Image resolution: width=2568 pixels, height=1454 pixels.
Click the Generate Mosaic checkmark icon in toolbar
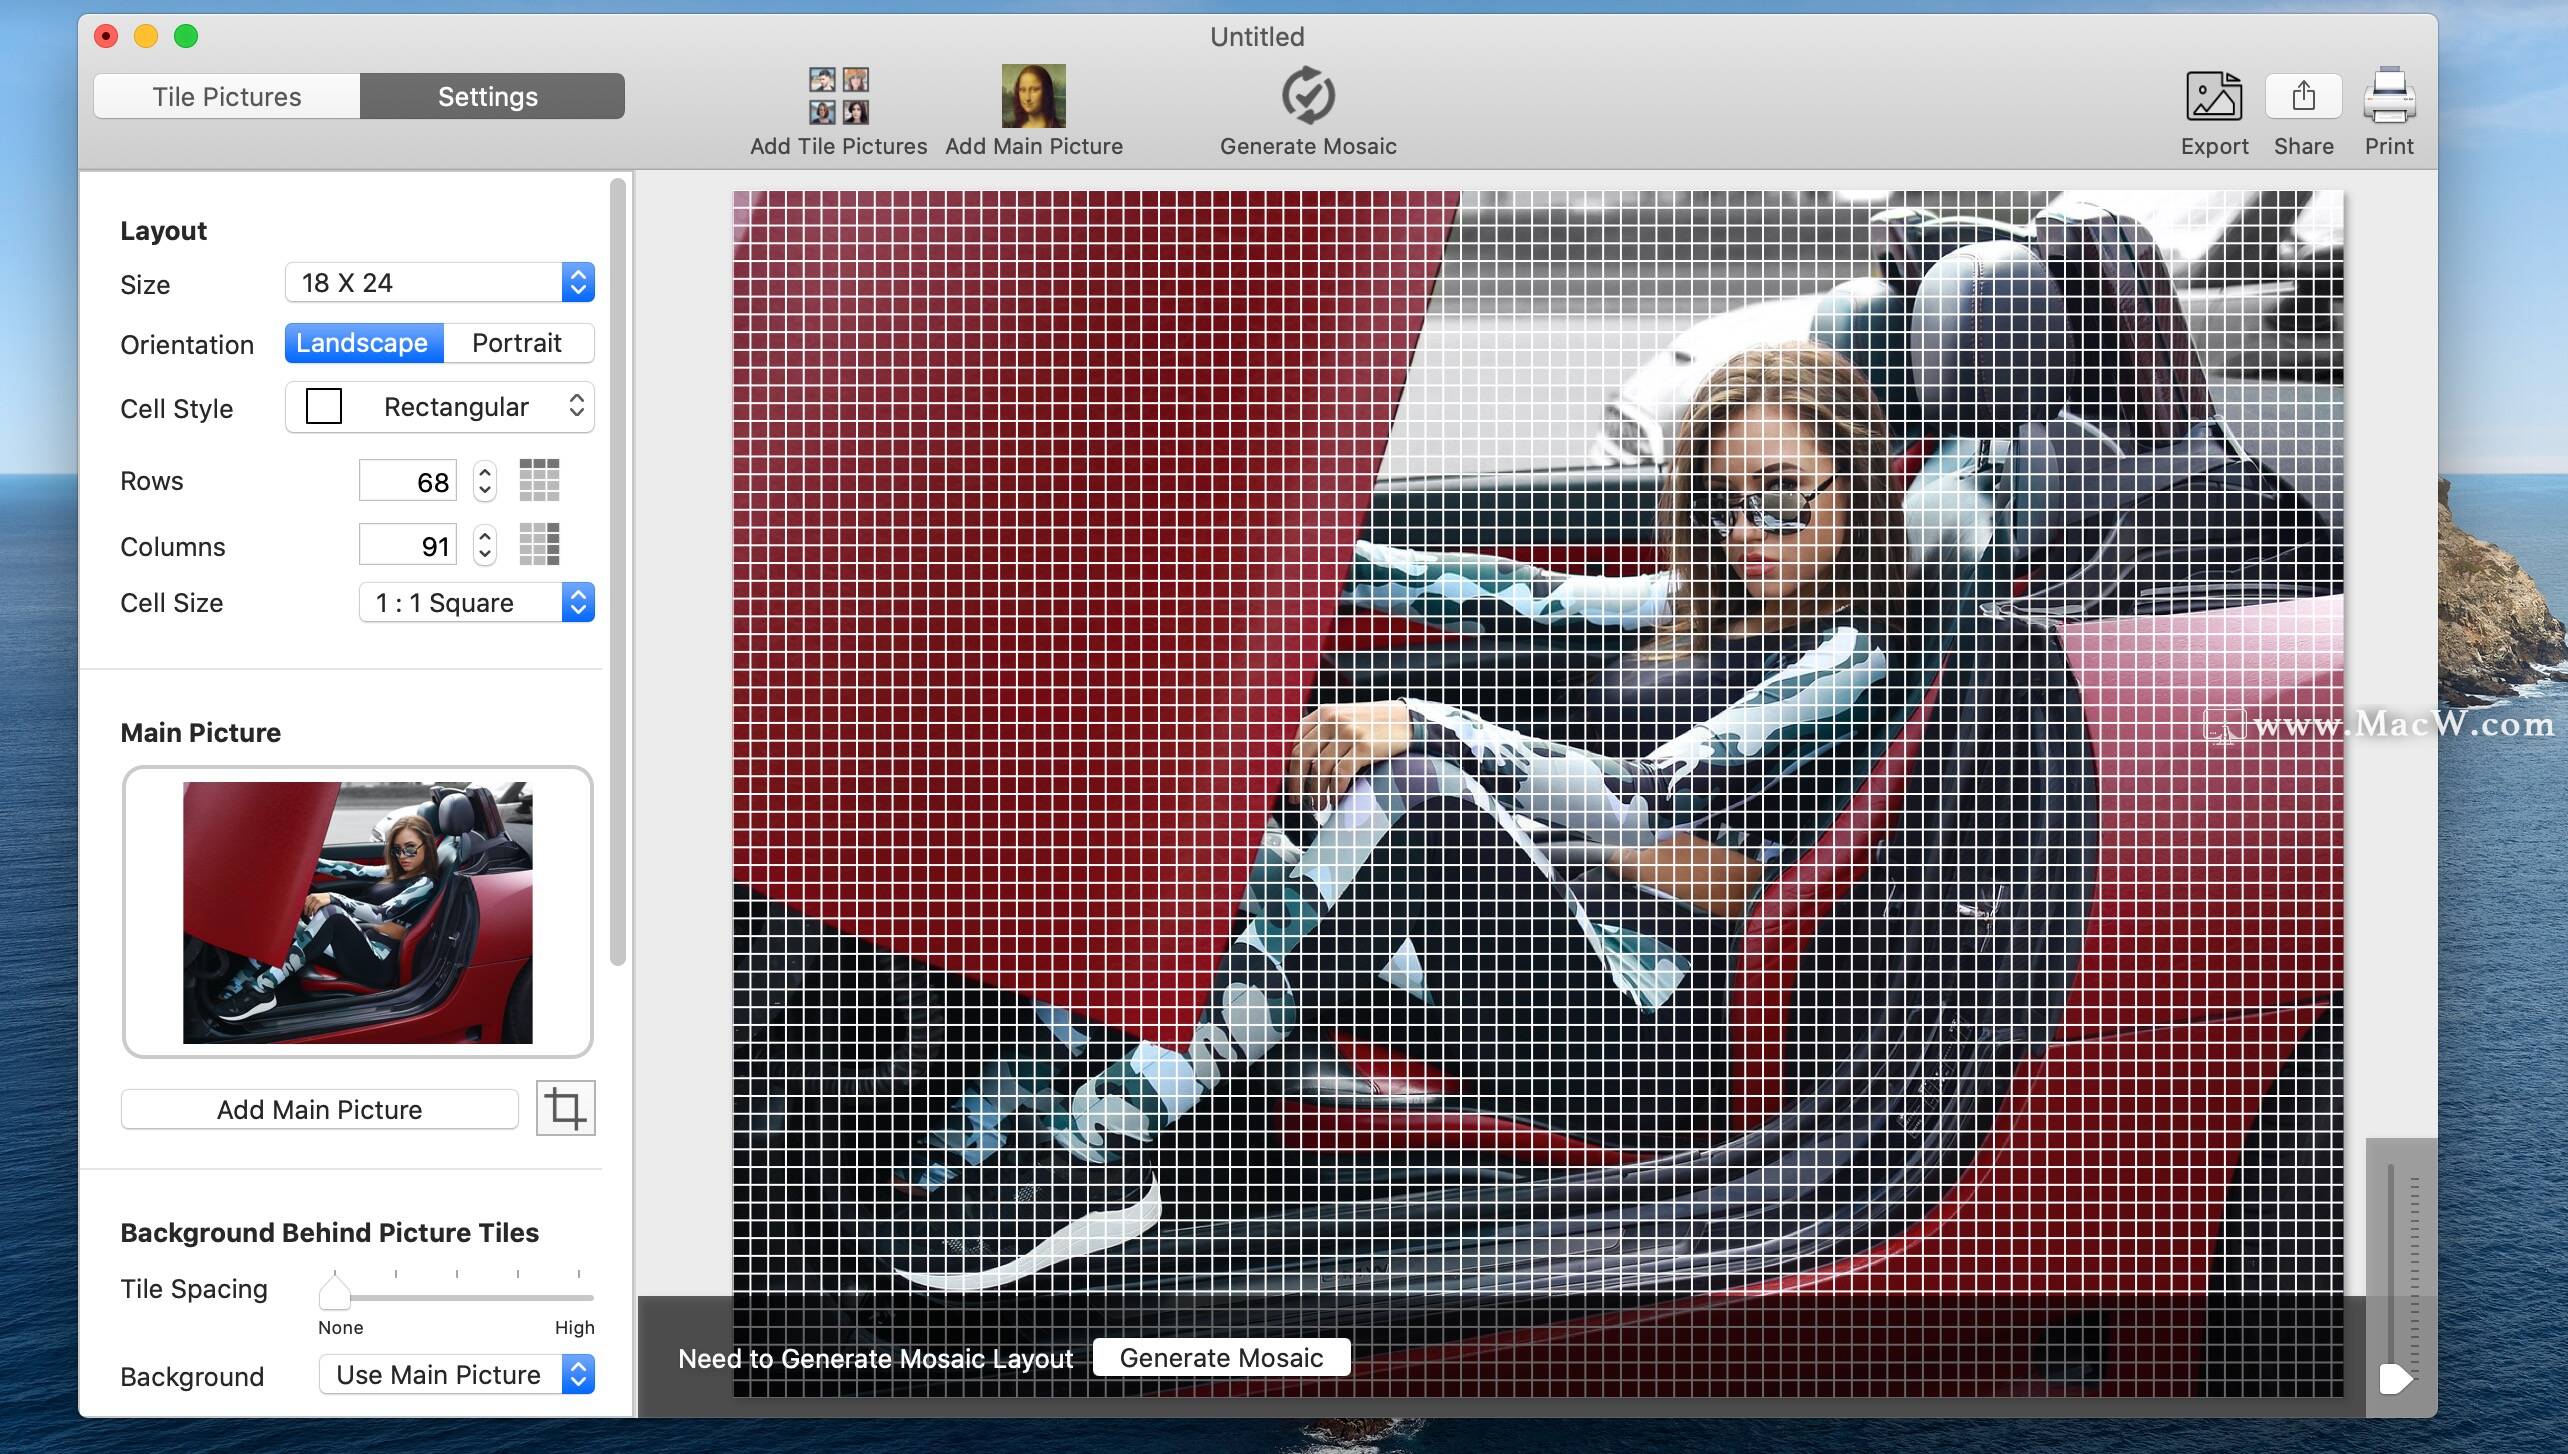click(x=1307, y=96)
